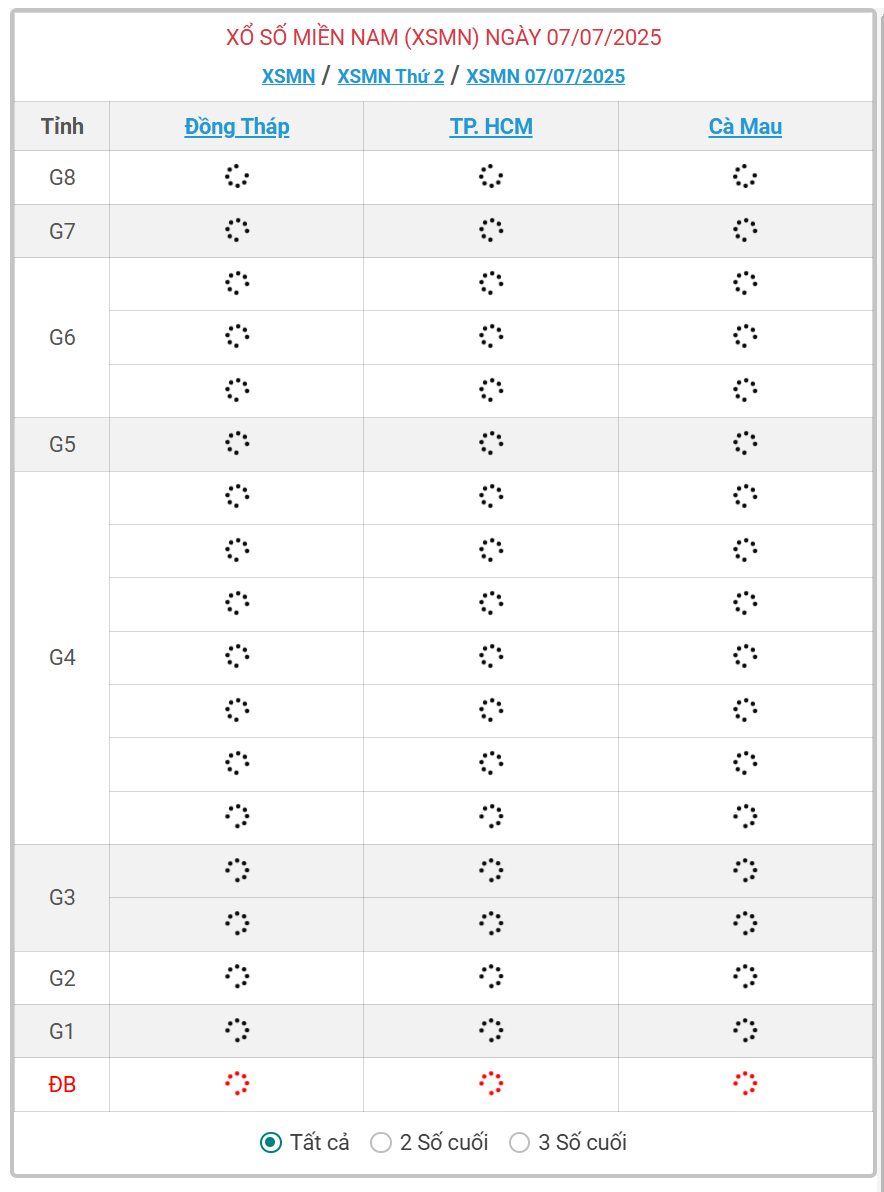Screen dimensions: 884x1192
Task: Go to the XSMN breadcrumb link
Action: [x=288, y=76]
